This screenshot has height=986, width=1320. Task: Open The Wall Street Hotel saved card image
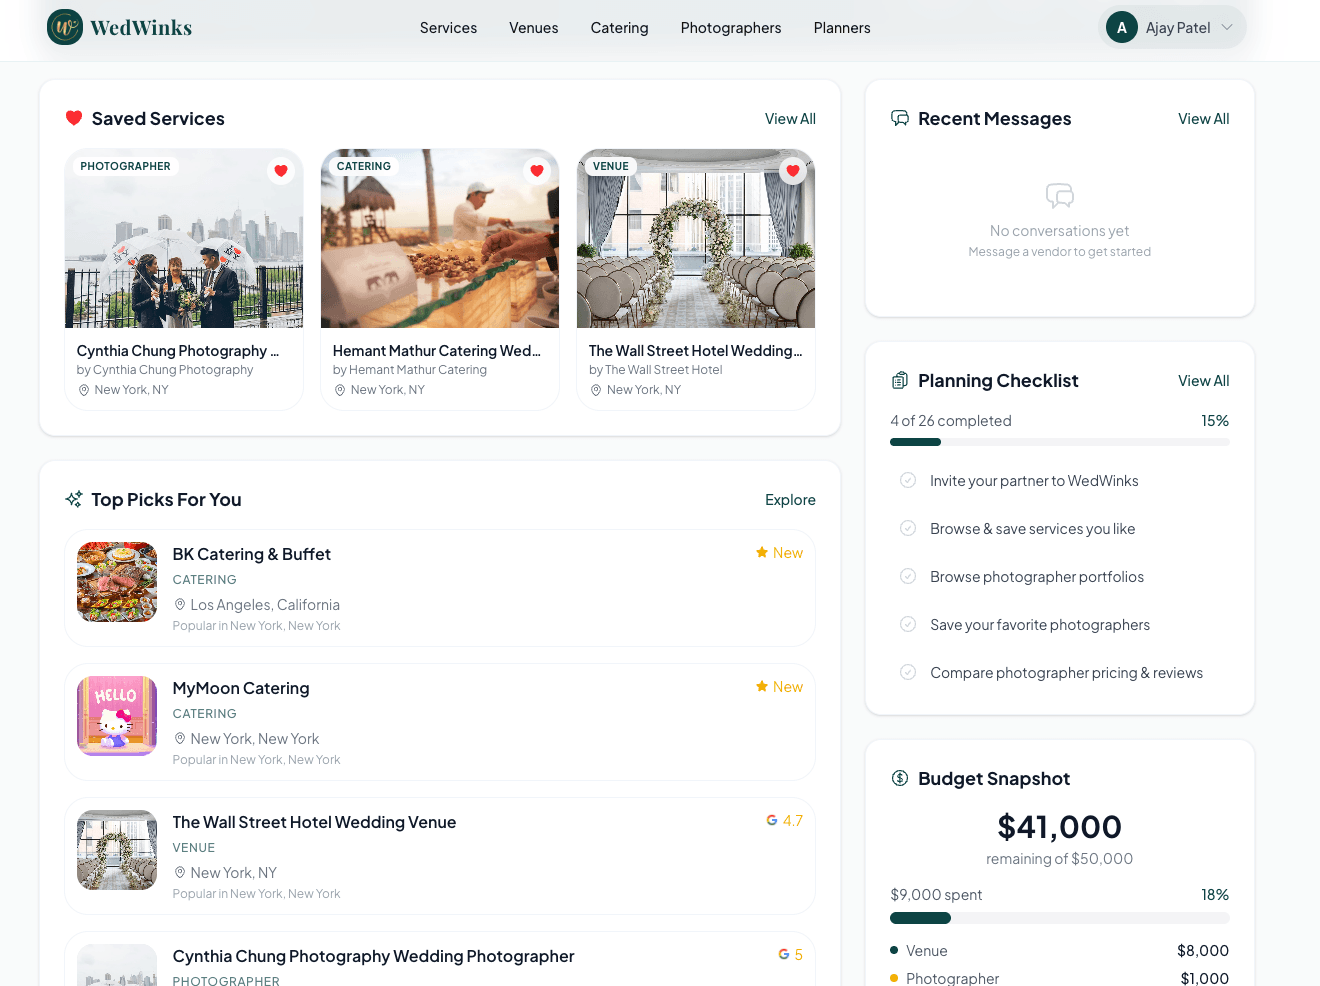tap(696, 238)
